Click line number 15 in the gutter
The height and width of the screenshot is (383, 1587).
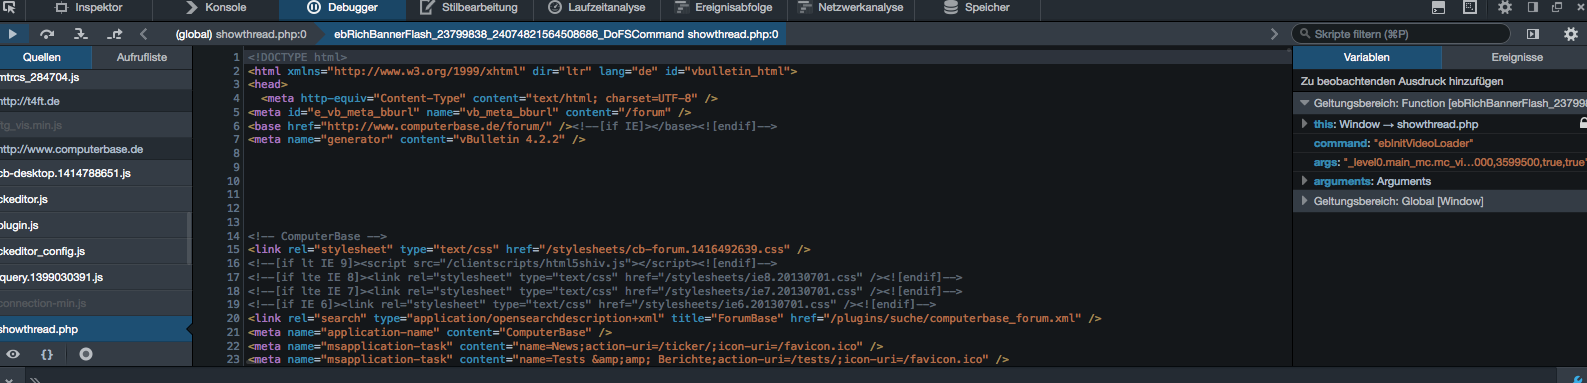point(233,250)
